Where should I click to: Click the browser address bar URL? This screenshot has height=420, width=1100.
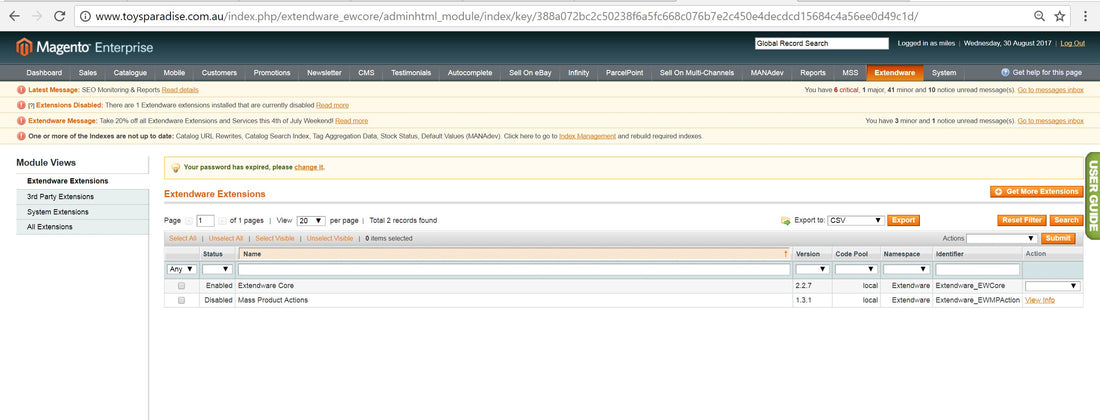506,15
